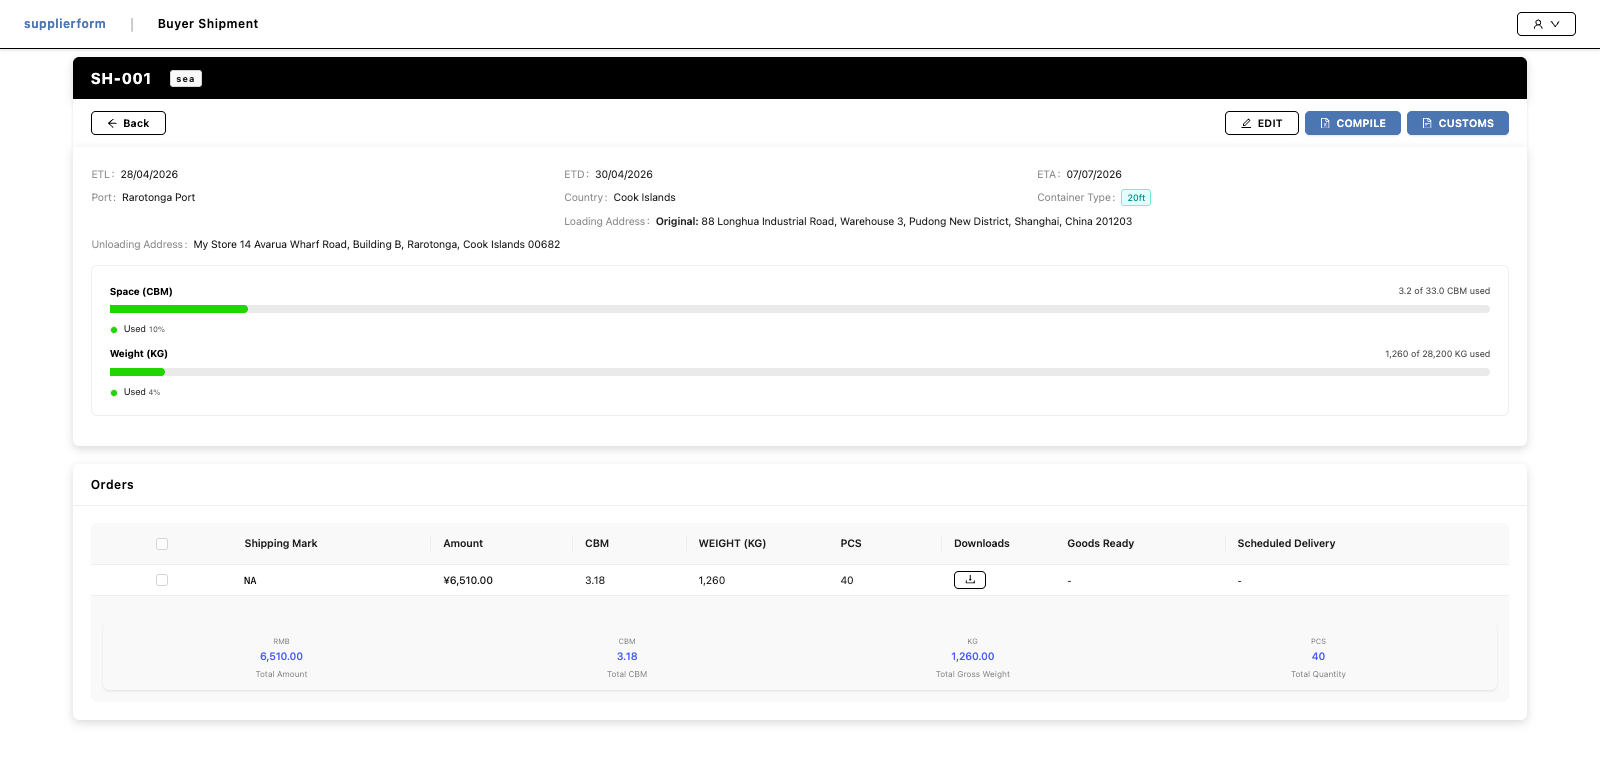This screenshot has width=1600, height=778.
Task: Click the 3.2 of 33.0 CBM used label
Action: tap(1444, 291)
